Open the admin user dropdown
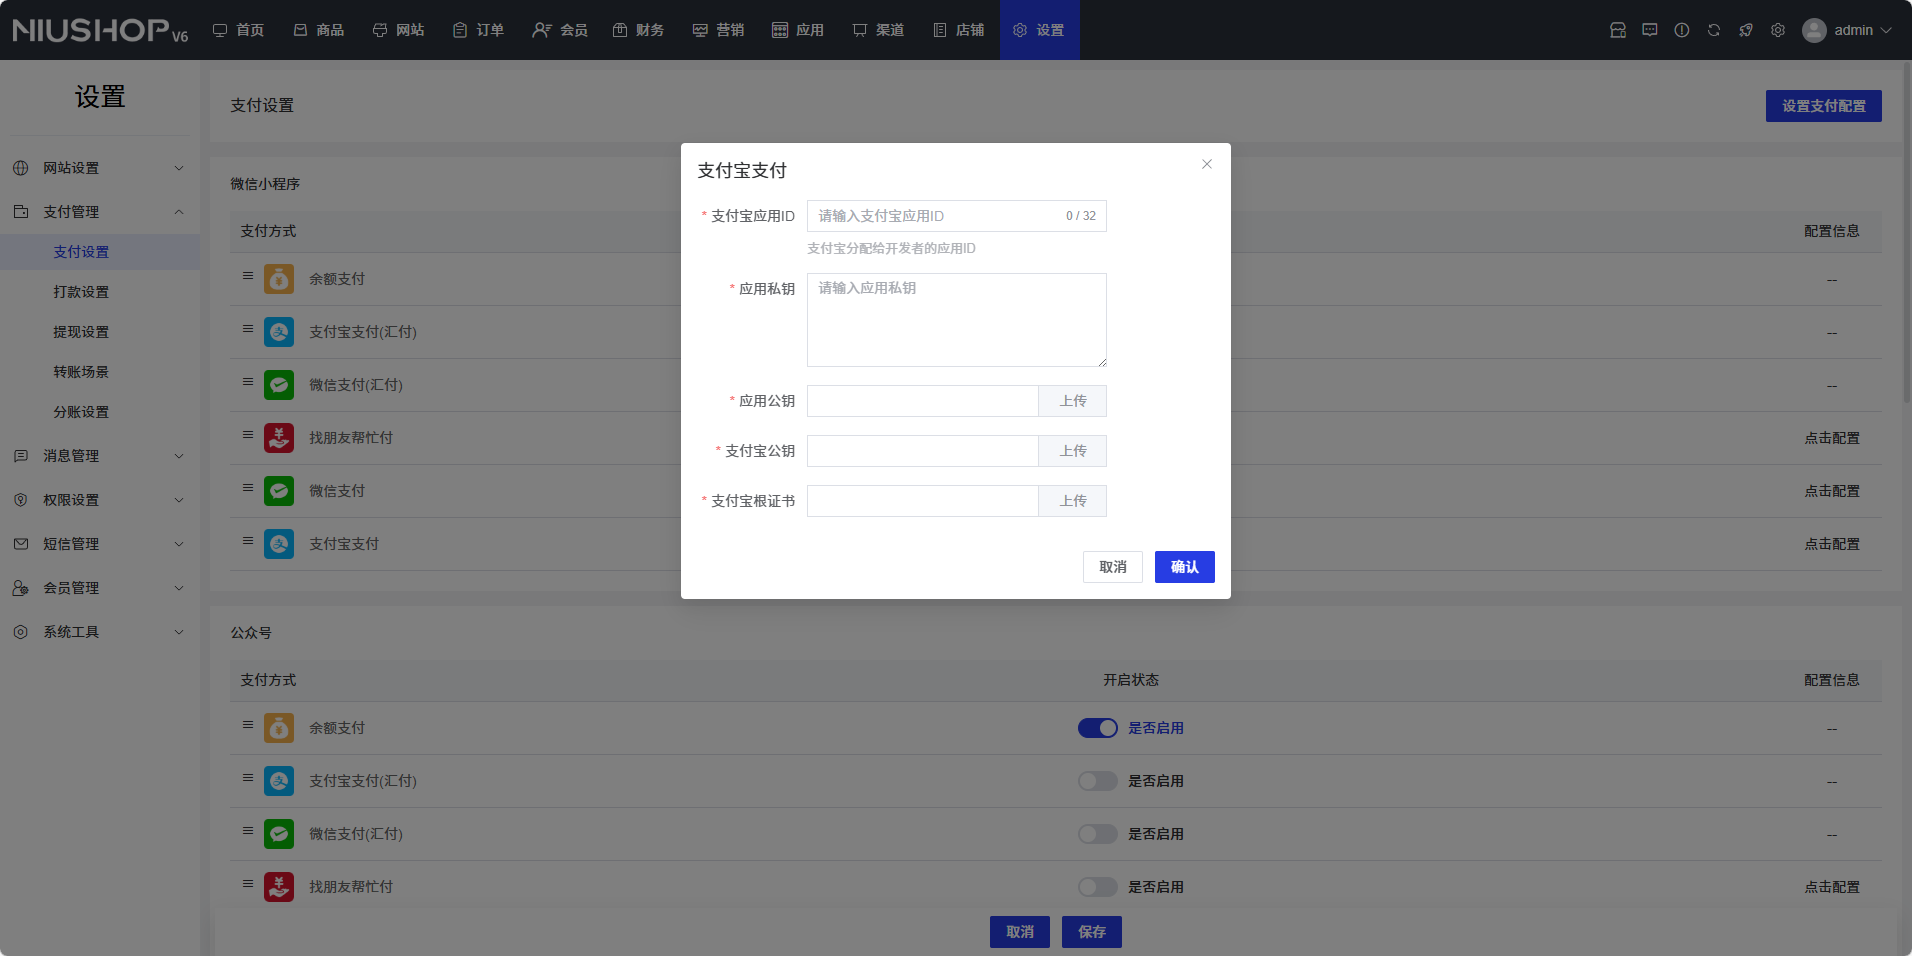Image resolution: width=1912 pixels, height=956 pixels. pos(1847,30)
